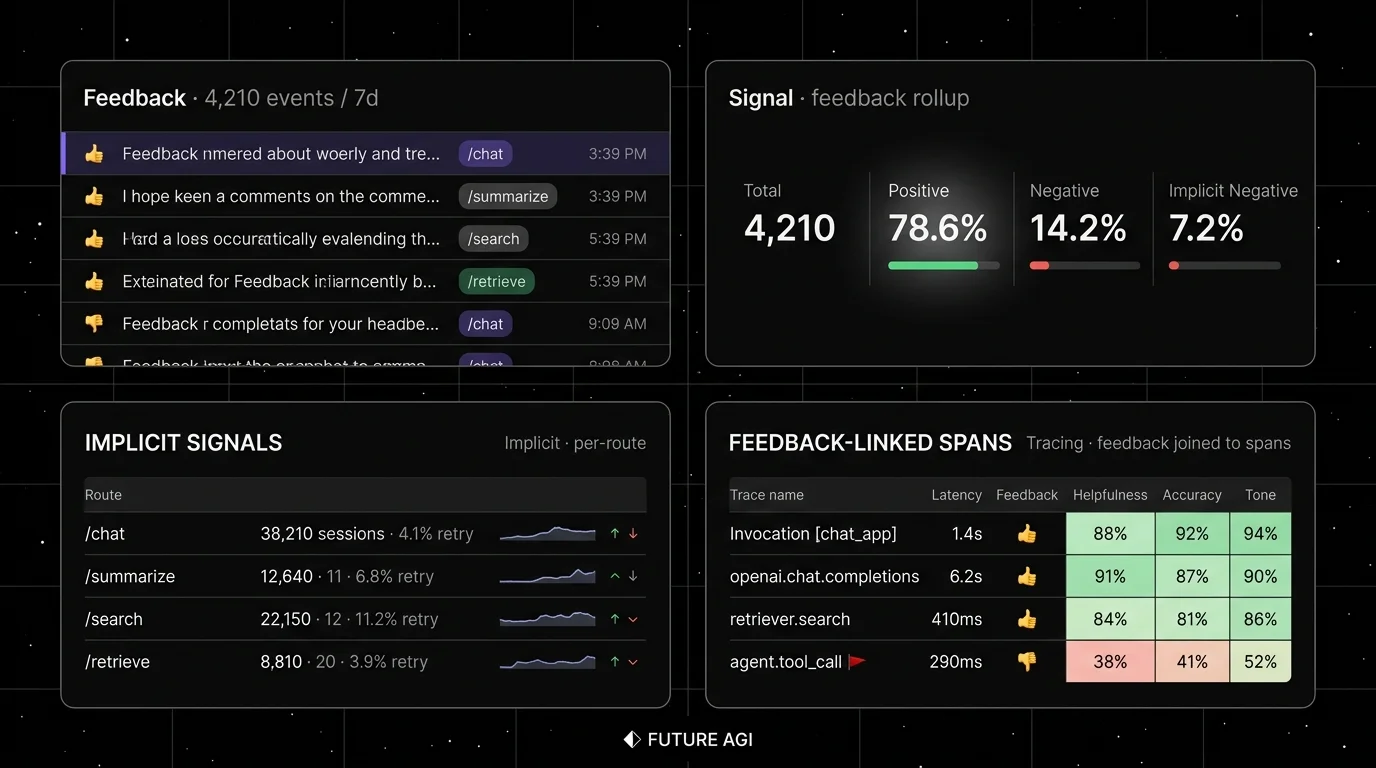
Task: Click thumbs-up icon on 'Hard a loss' row
Action: [x=94, y=239]
